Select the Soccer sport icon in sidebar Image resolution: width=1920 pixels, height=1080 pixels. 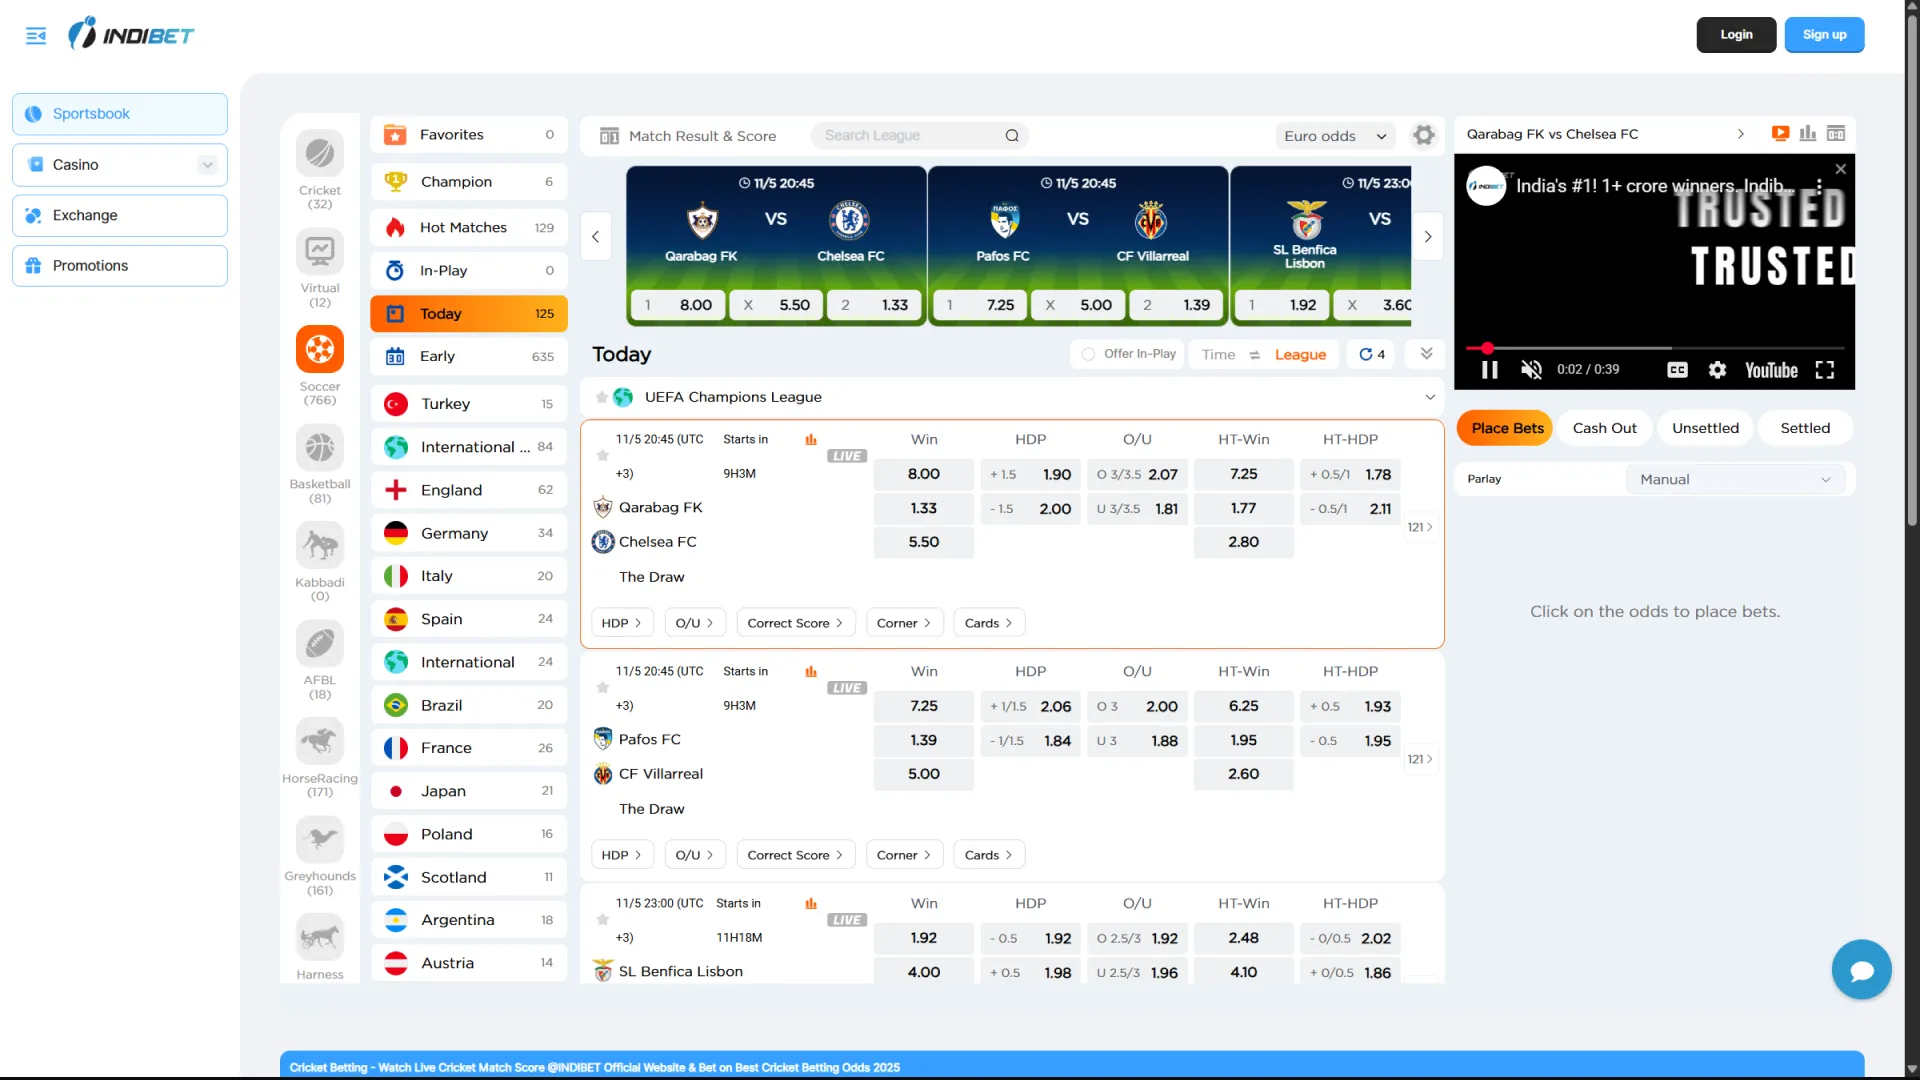click(x=319, y=352)
